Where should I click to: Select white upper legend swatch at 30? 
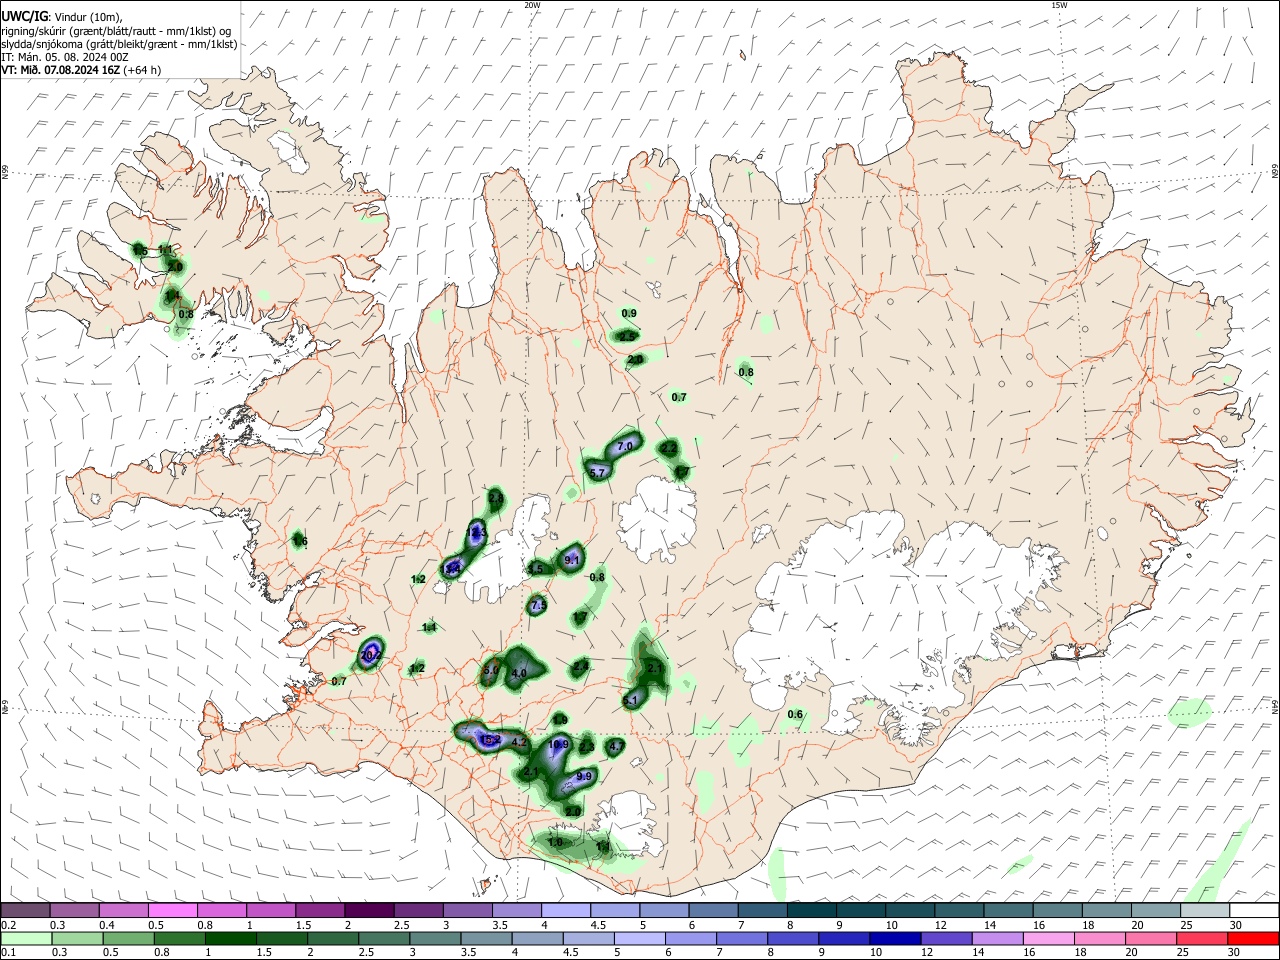[1255, 910]
